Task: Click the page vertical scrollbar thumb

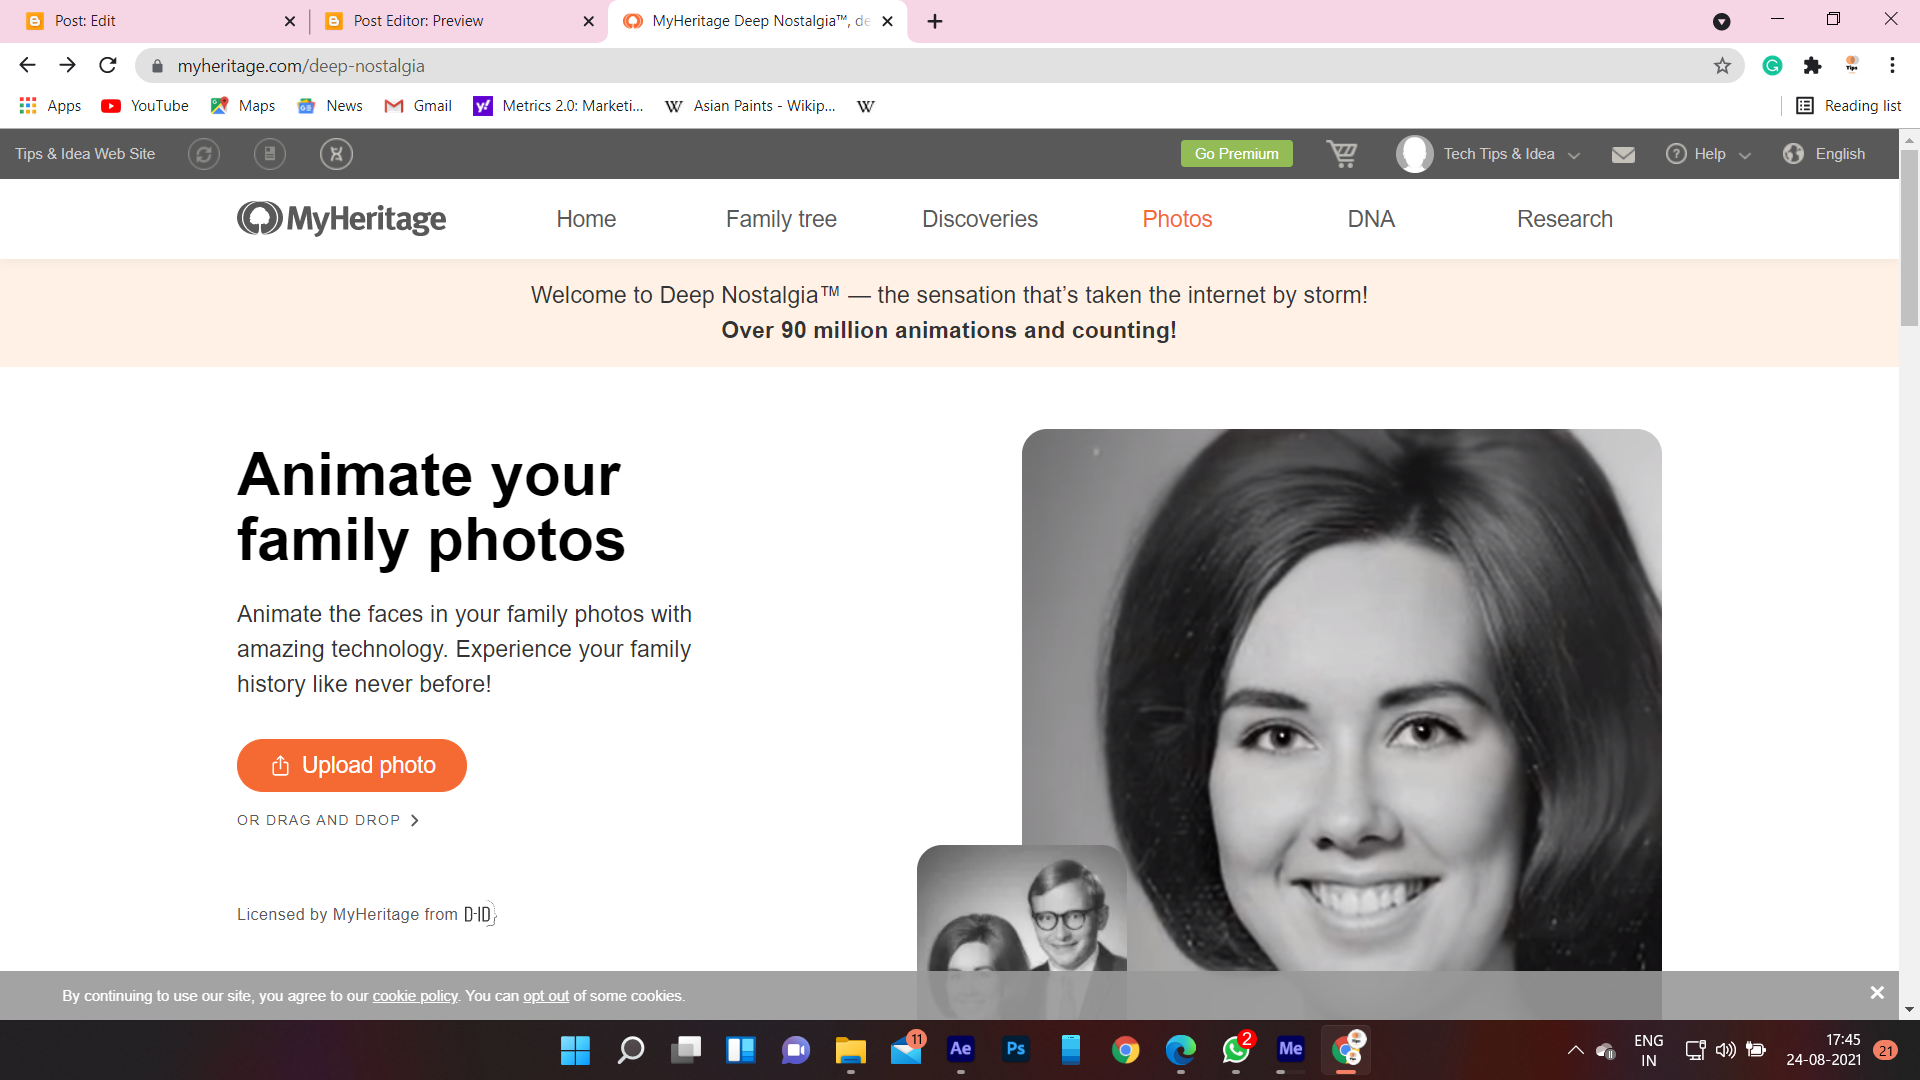Action: click(1909, 237)
